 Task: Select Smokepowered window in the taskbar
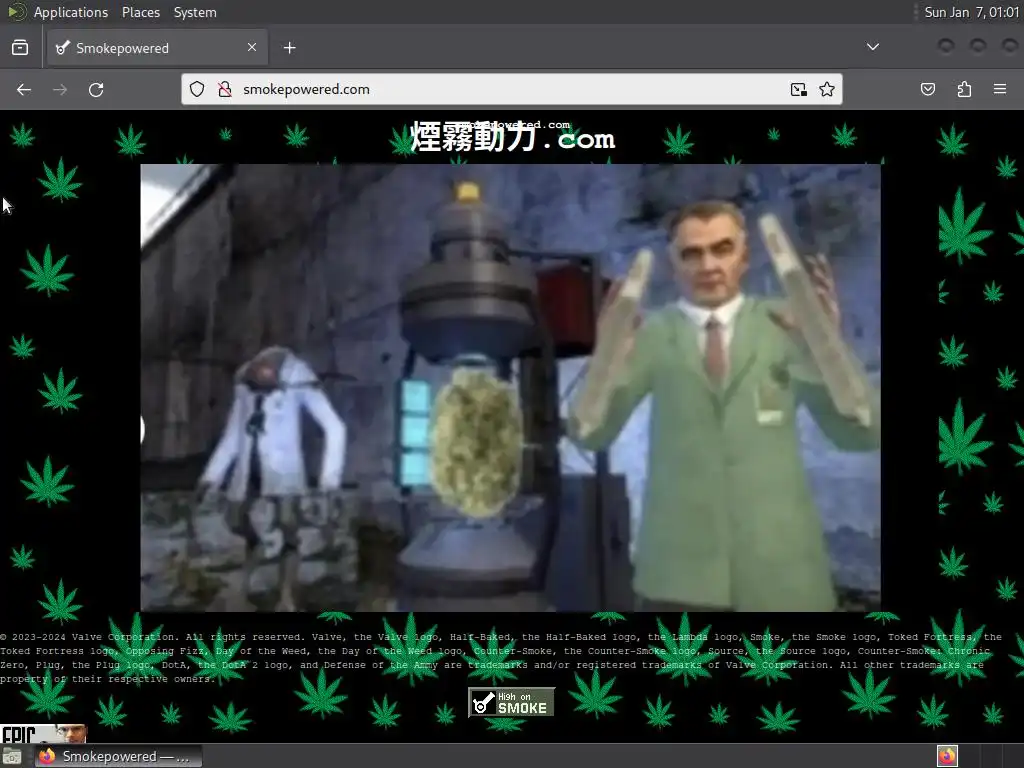click(118, 756)
